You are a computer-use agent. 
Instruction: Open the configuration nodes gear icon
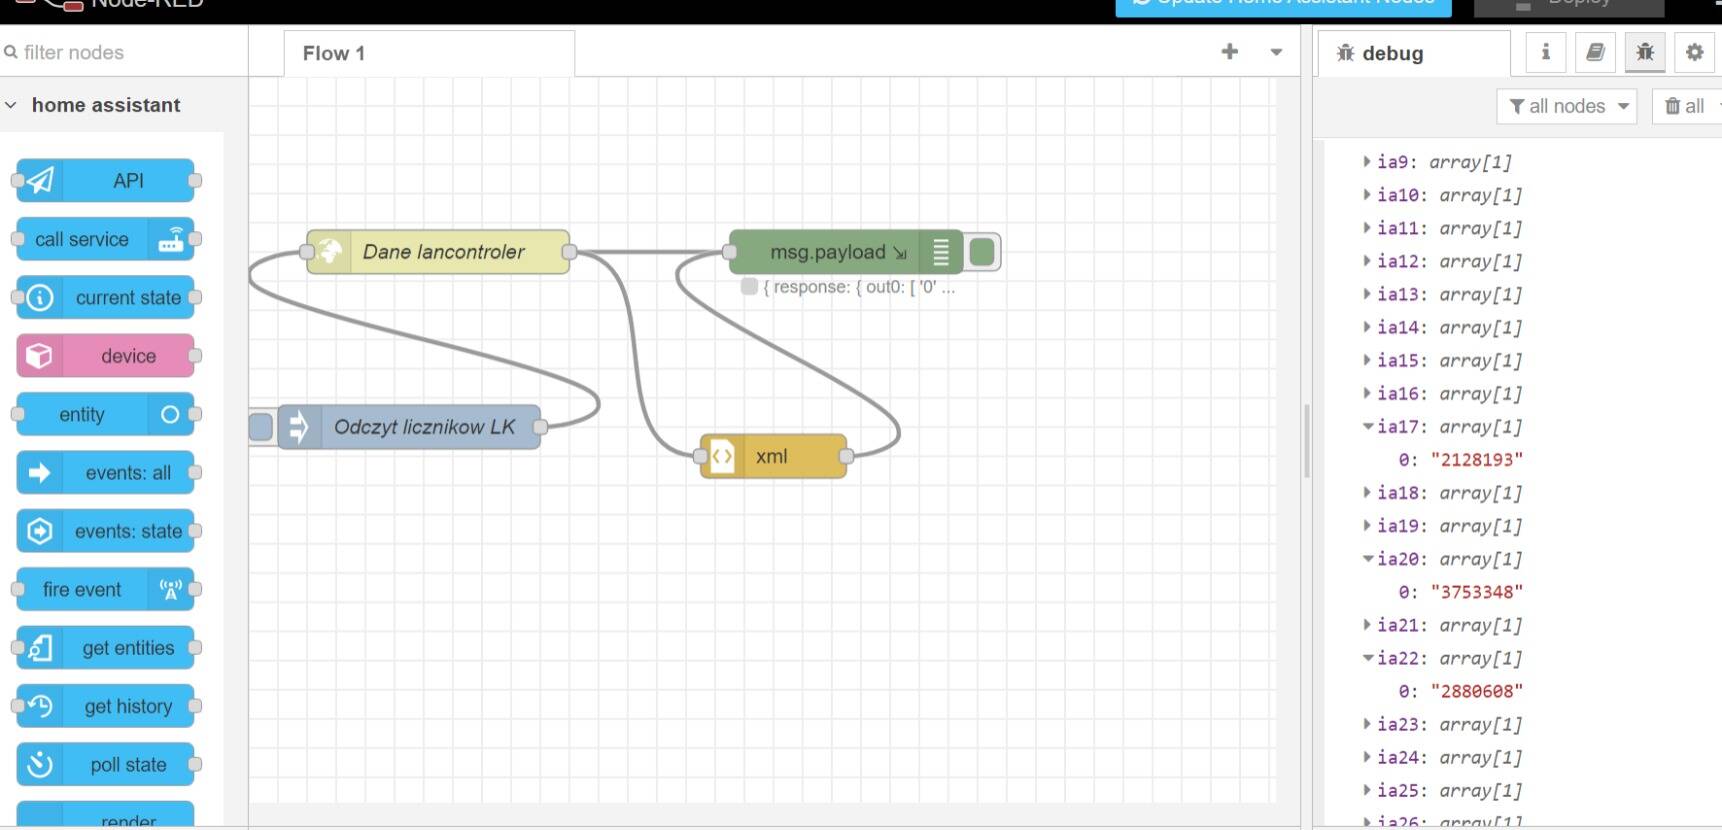point(1694,52)
